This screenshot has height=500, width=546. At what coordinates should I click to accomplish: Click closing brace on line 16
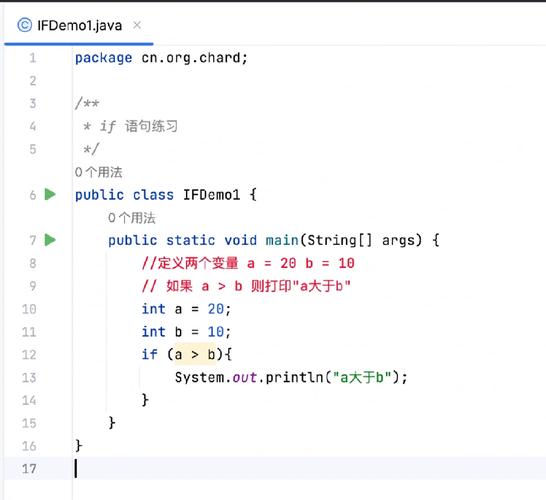(x=79, y=445)
